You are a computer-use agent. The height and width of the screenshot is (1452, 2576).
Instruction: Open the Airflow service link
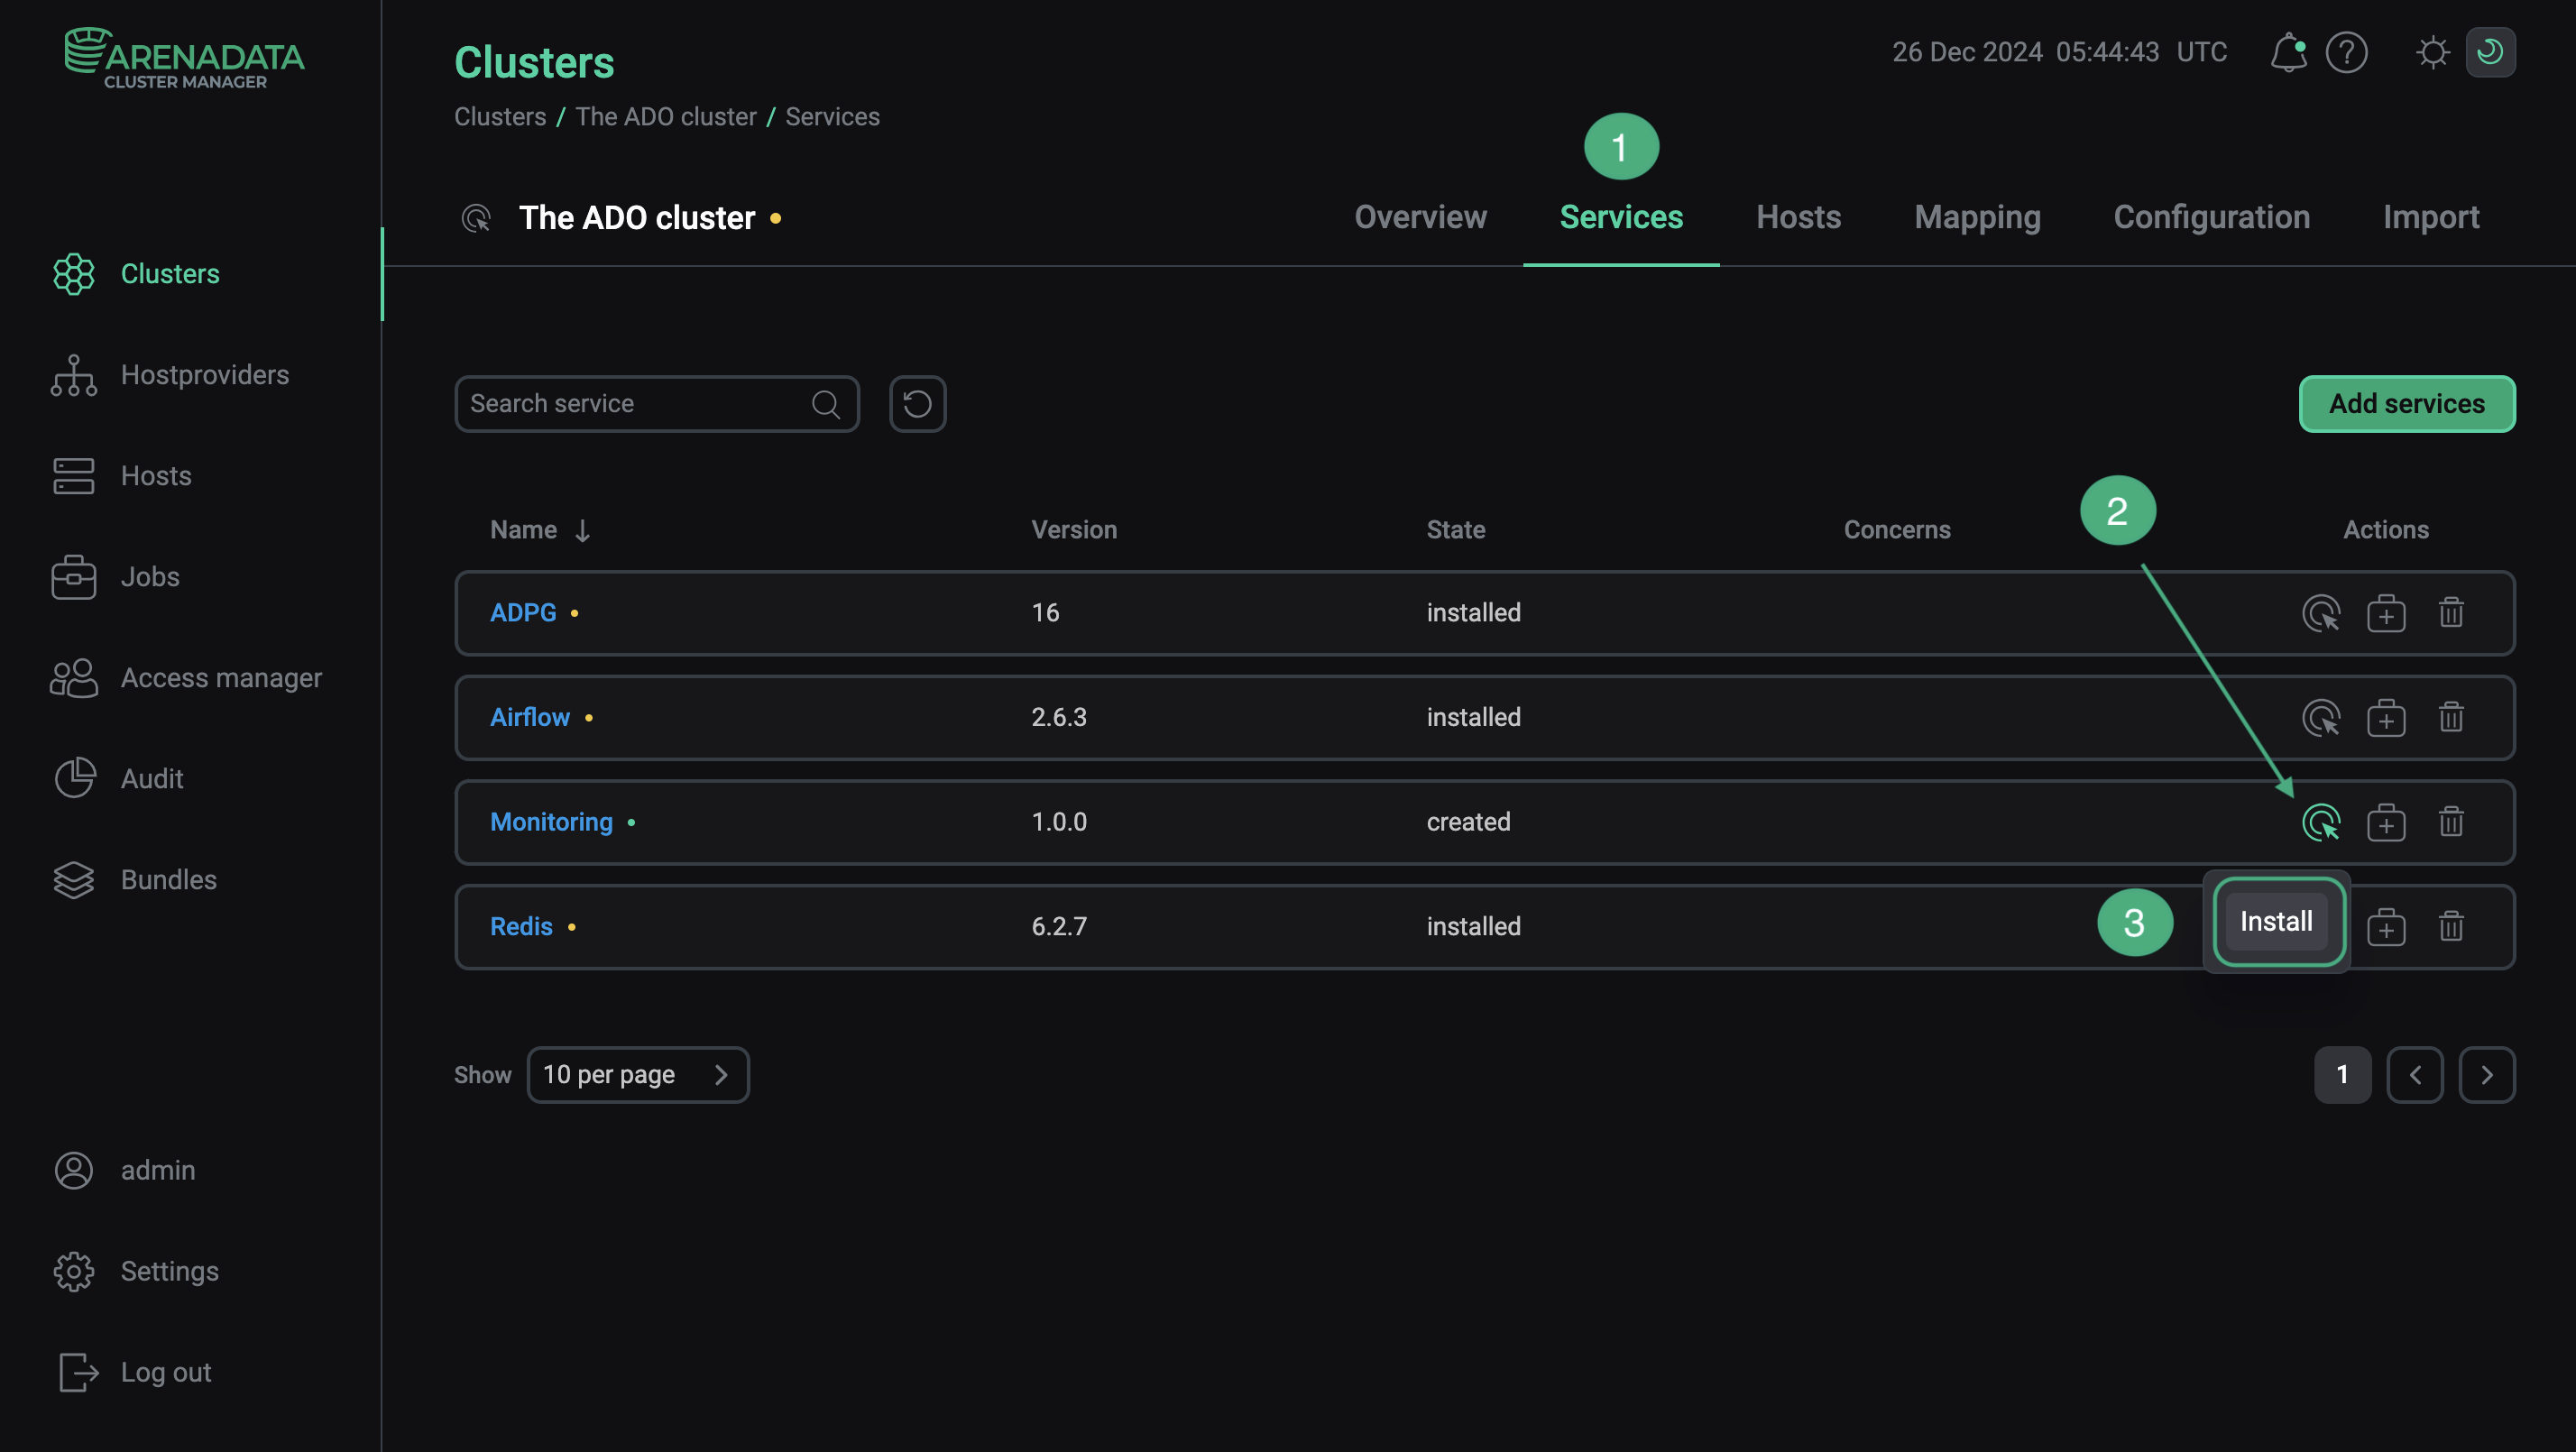tap(529, 717)
